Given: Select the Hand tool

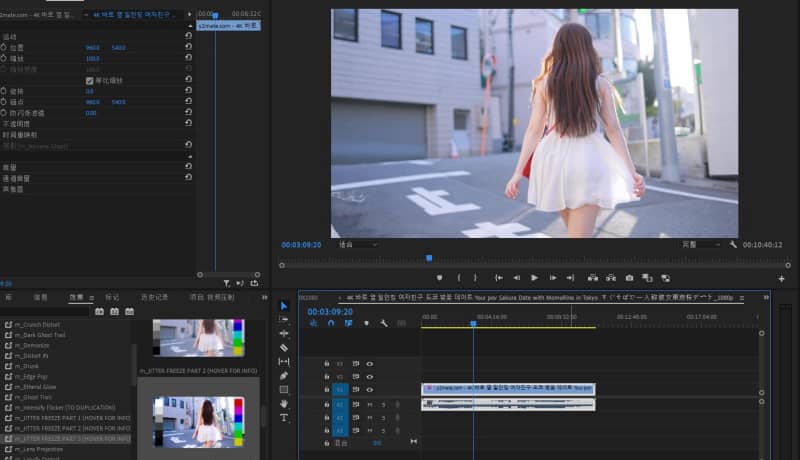Looking at the screenshot, I should point(284,403).
